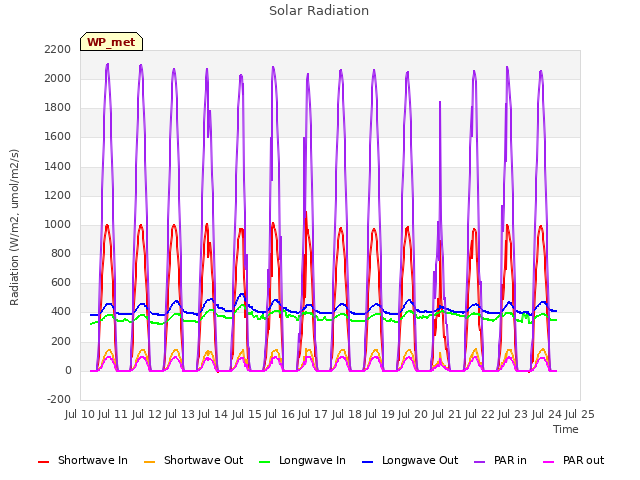Screen dimensions: 640x480
Task: Toggle the Shortwave In legend entry
Action: (83, 461)
